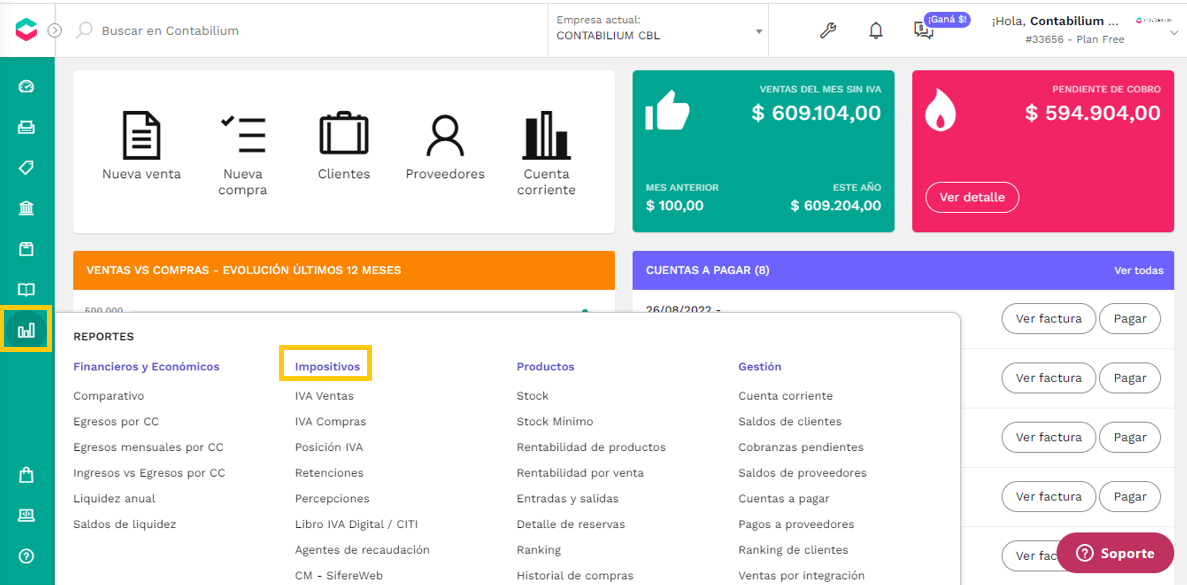
Task: Open the IVA Ventas report
Action: click(x=324, y=396)
